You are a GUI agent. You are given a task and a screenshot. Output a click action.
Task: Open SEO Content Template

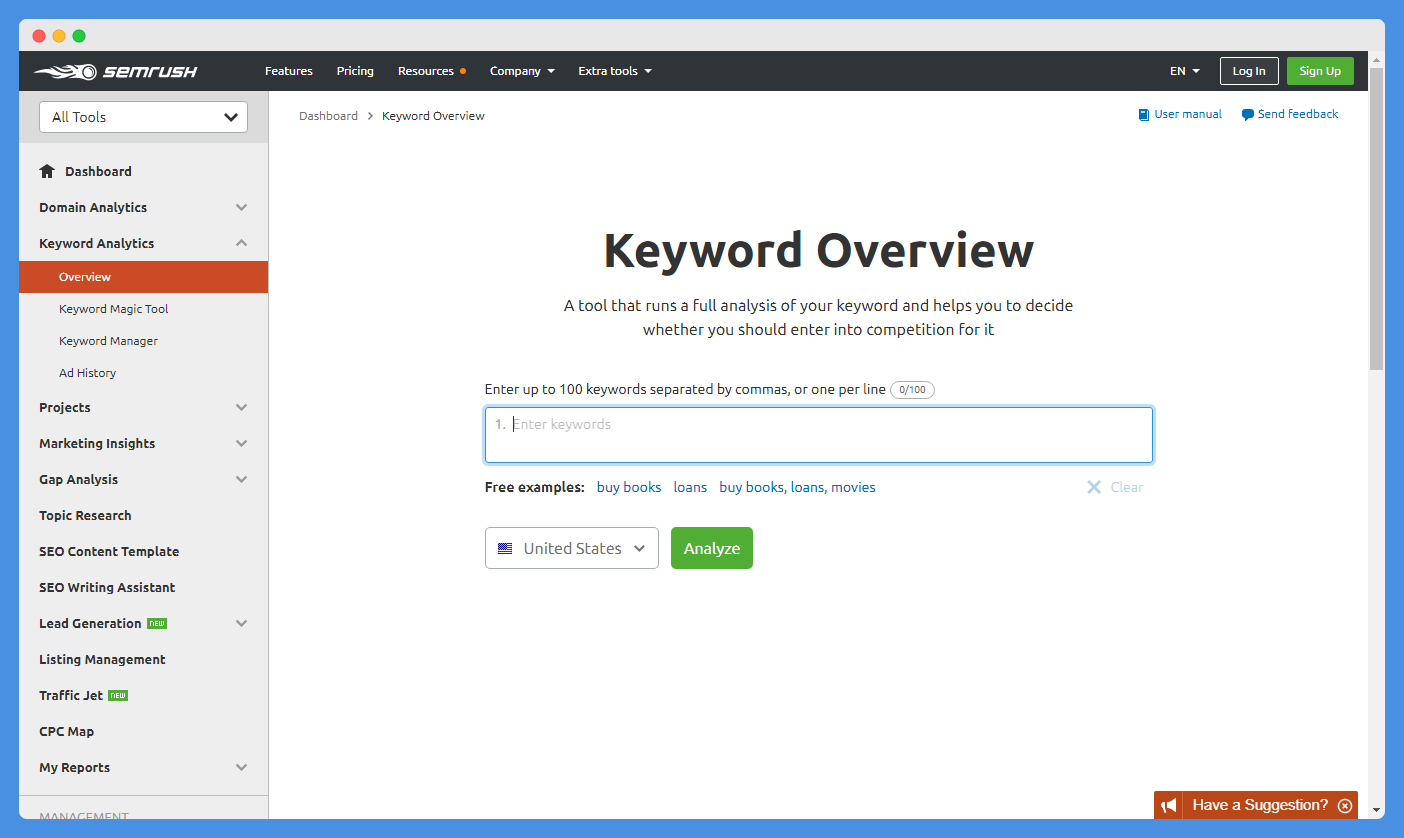[109, 551]
